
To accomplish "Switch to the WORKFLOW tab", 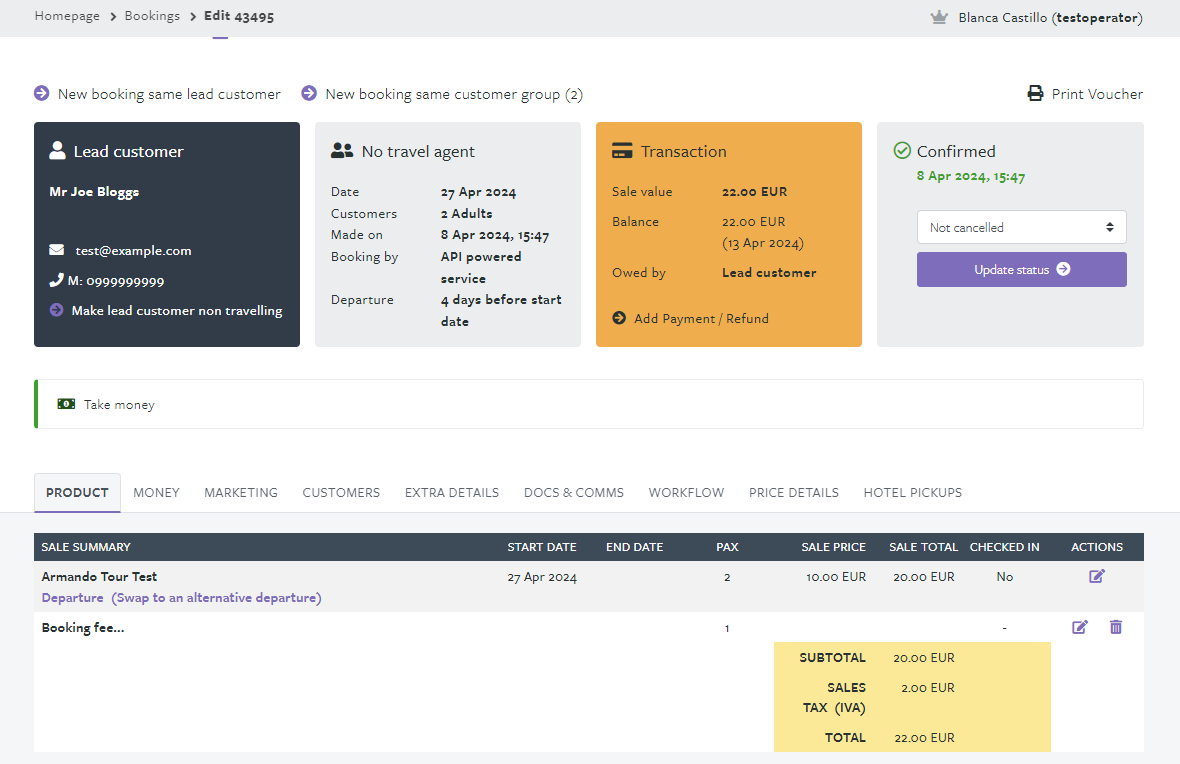I will (686, 493).
